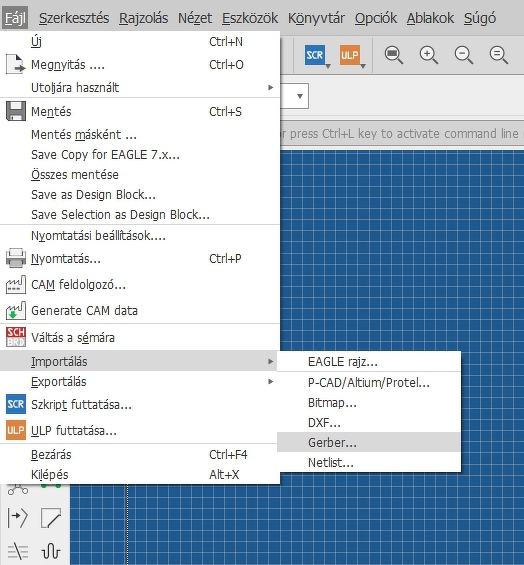This screenshot has width=524, height=565.
Task: Choose Új from the file menu
Action: 140,42
